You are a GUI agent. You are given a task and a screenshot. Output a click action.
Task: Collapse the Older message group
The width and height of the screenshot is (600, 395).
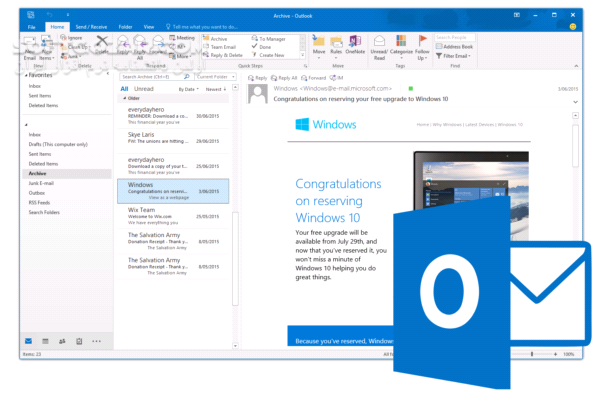tap(124, 98)
